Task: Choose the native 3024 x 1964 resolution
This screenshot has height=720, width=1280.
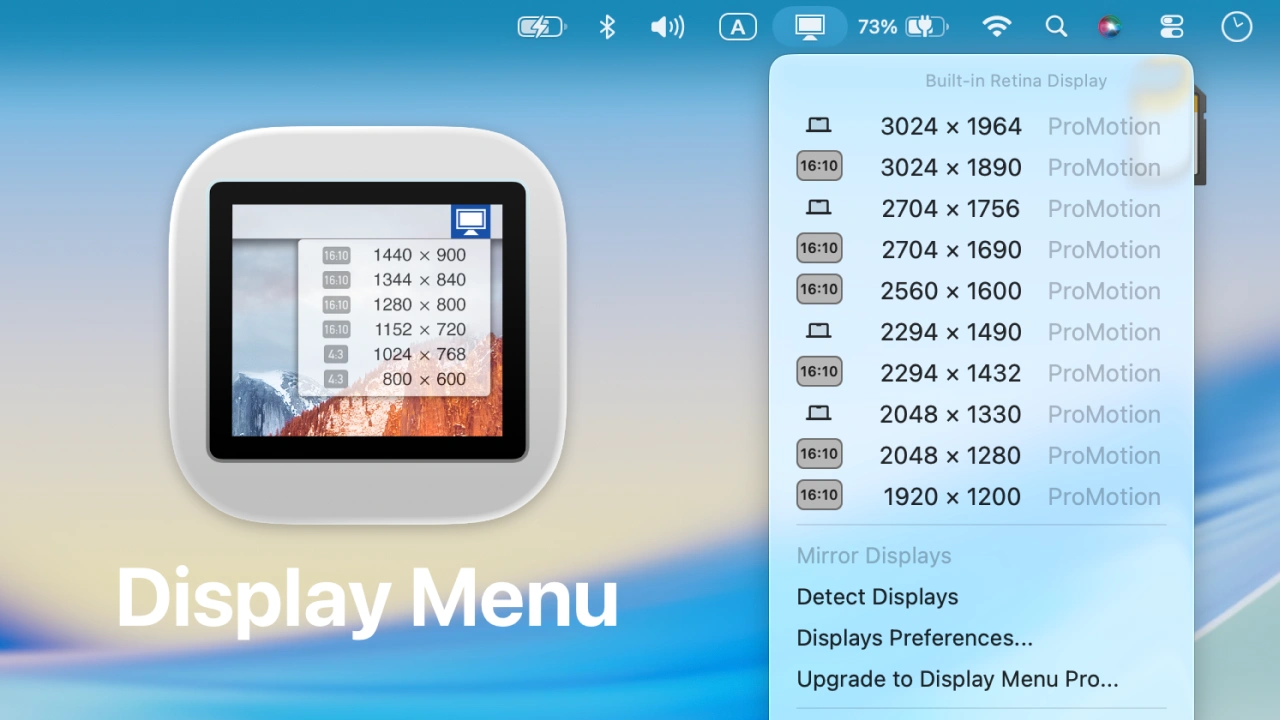Action: (x=950, y=126)
